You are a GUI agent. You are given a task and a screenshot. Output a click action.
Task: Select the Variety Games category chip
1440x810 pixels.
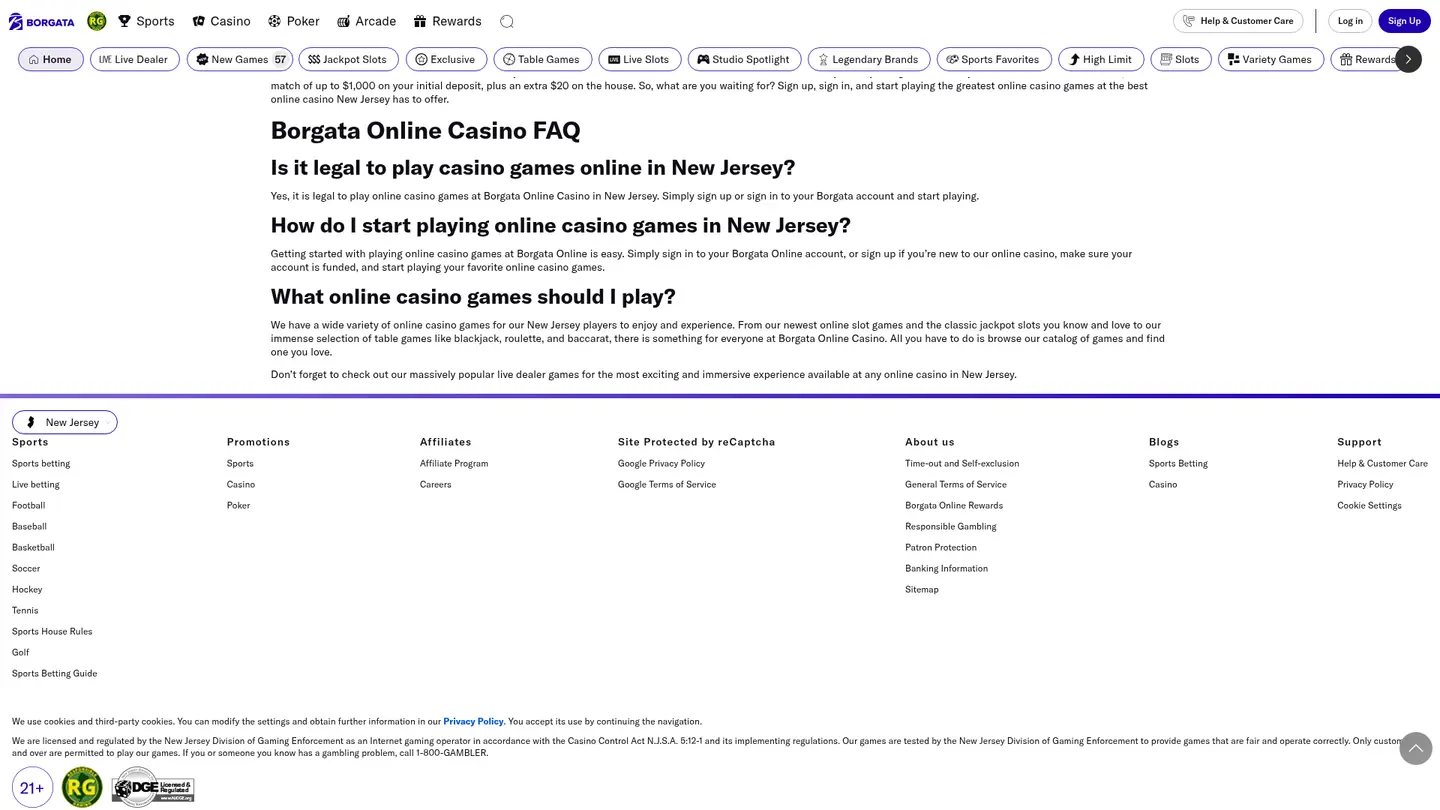1271,59
